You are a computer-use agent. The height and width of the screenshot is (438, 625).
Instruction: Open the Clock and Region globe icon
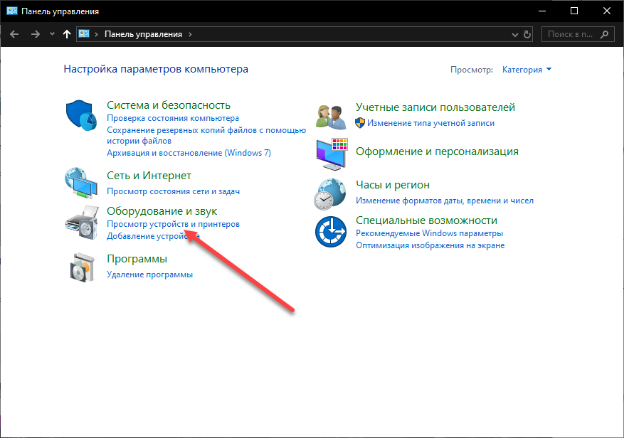pyautogui.click(x=330, y=194)
